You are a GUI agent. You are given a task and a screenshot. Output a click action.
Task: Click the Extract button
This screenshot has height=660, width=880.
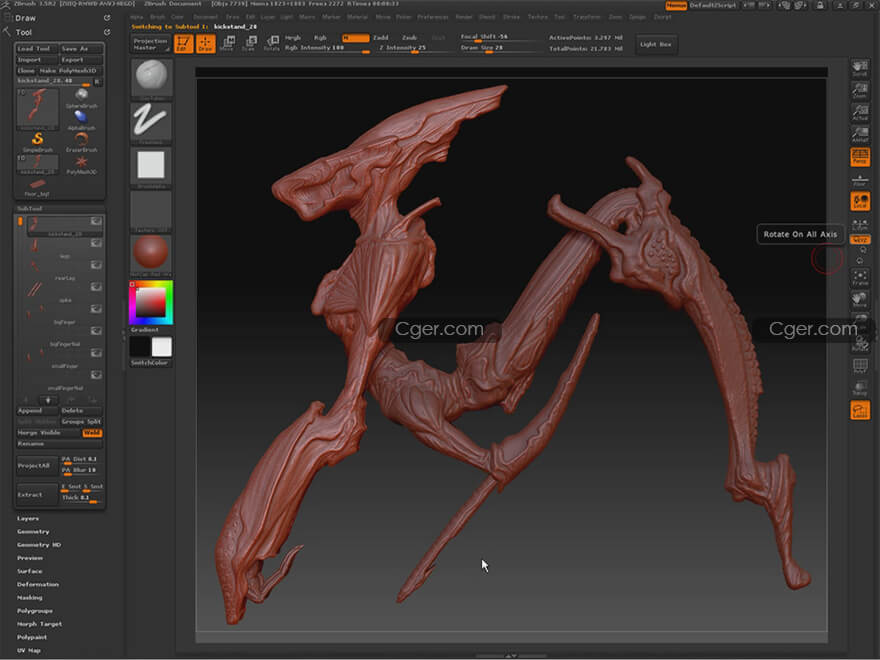pos(37,494)
